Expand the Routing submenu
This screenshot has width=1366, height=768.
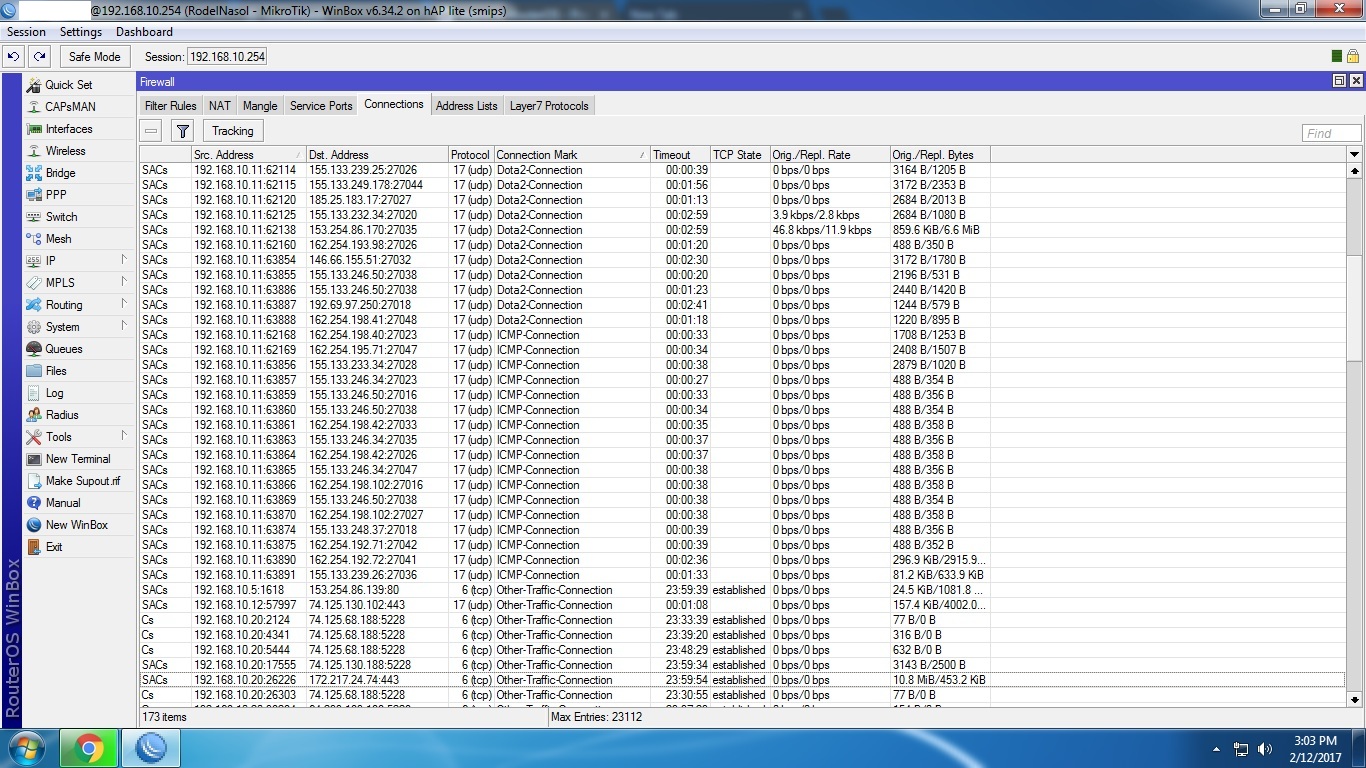tap(124, 304)
